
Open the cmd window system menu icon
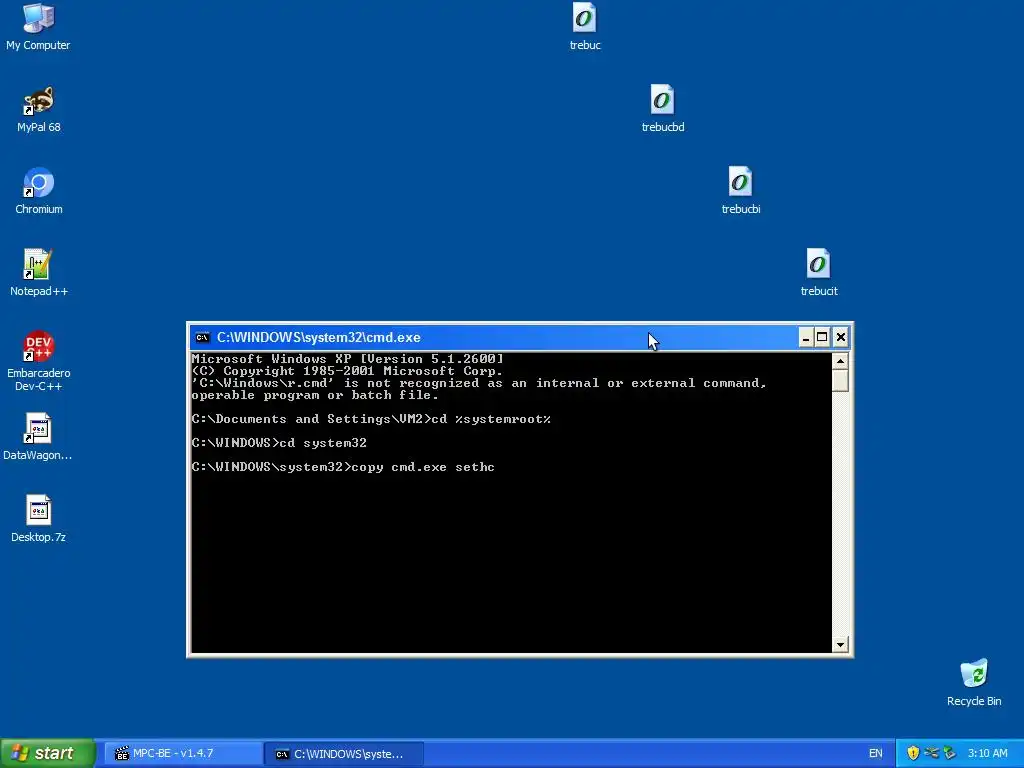tap(202, 337)
